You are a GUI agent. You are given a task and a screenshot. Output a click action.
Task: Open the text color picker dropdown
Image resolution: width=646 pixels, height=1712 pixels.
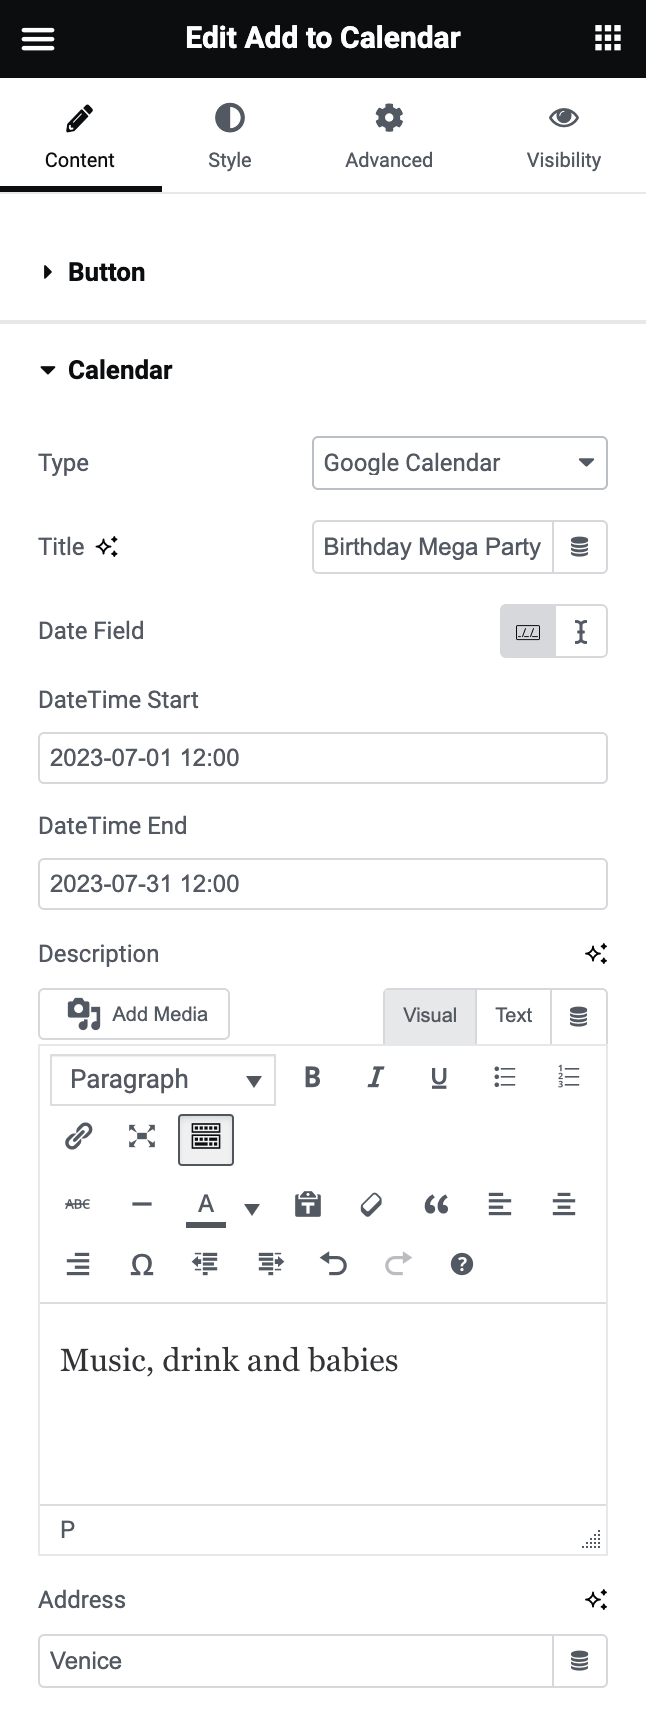(252, 1208)
